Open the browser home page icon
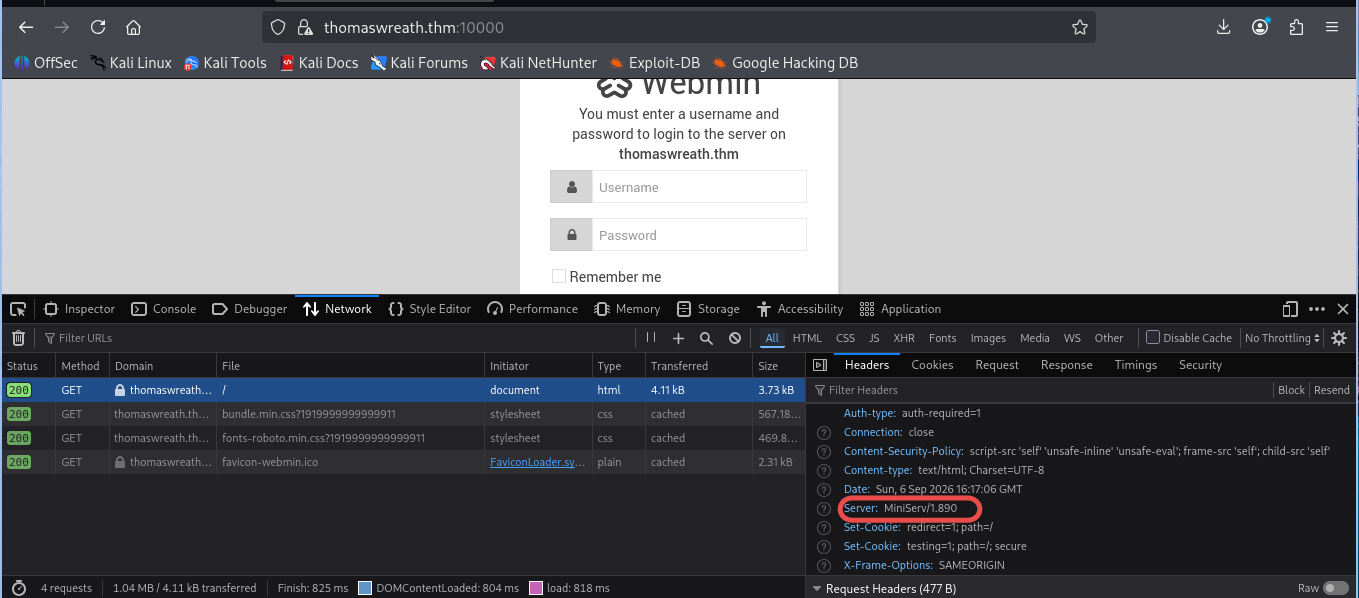Viewport: 1359px width, 598px height. click(133, 27)
